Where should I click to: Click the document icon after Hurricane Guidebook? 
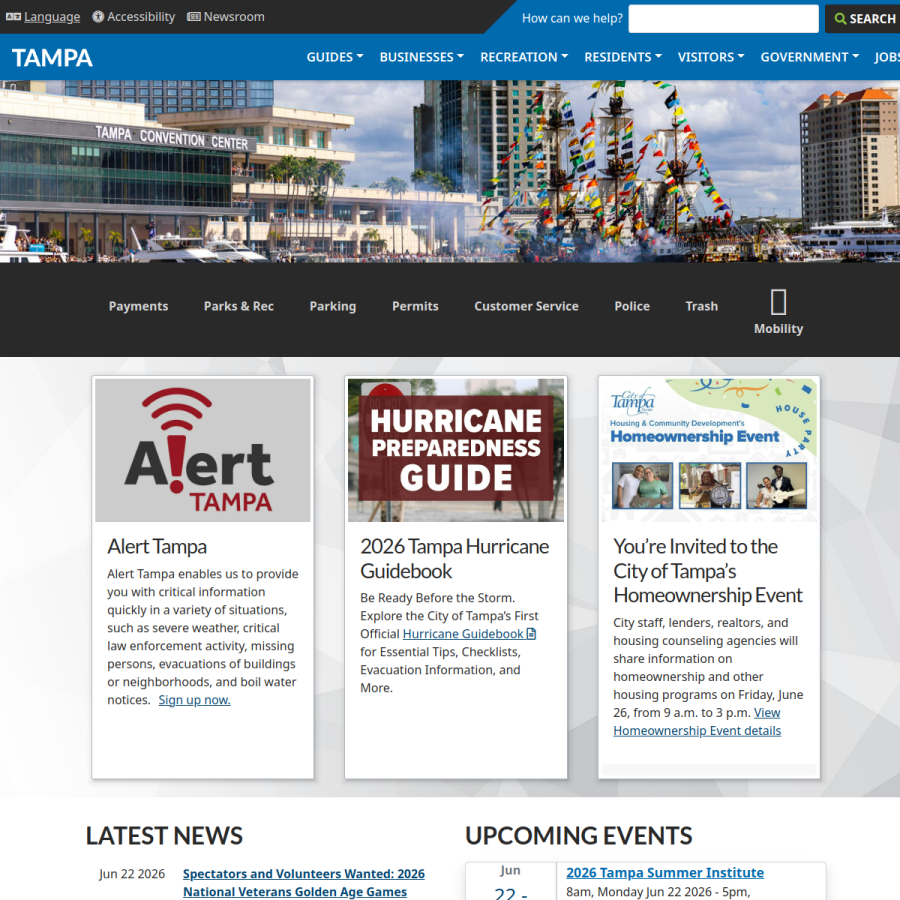click(x=532, y=634)
